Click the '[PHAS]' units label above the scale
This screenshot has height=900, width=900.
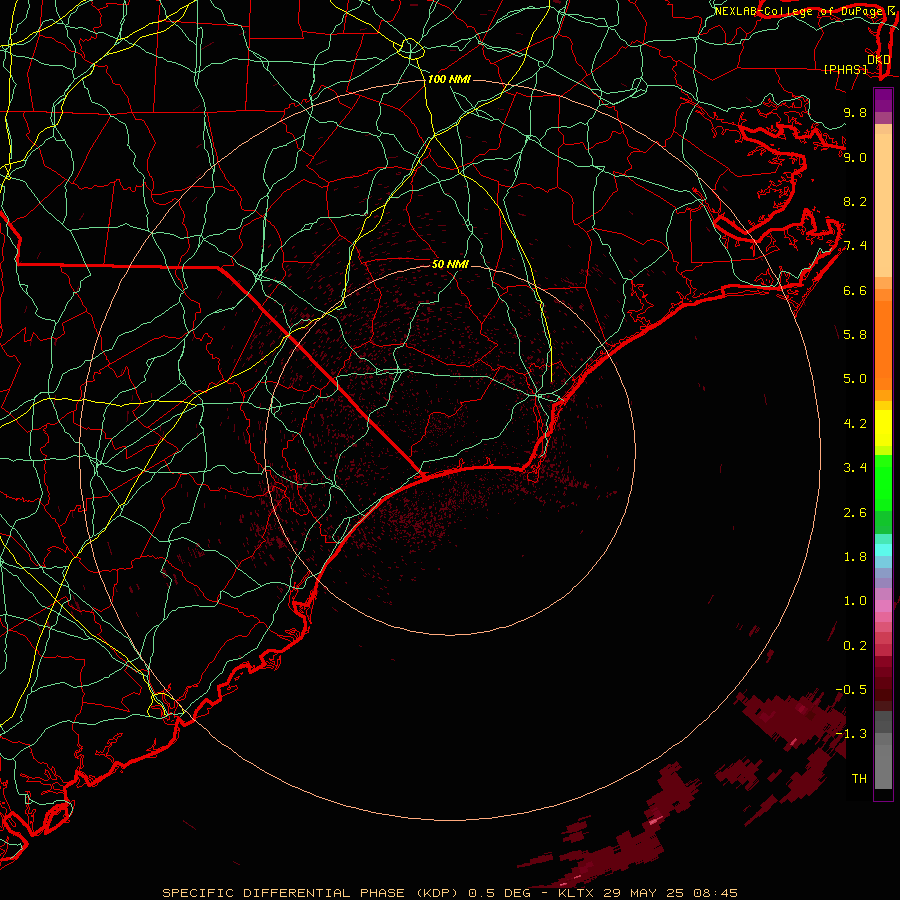(x=845, y=69)
